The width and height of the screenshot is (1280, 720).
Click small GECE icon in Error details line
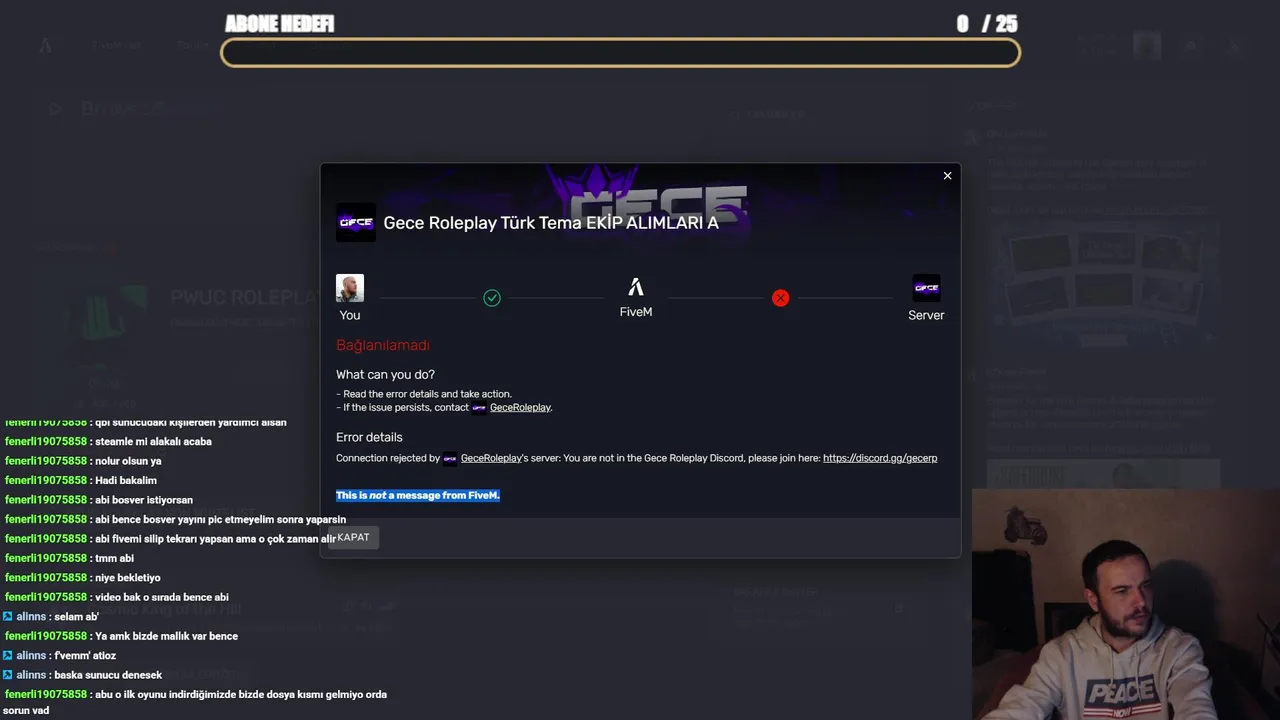pyautogui.click(x=450, y=459)
